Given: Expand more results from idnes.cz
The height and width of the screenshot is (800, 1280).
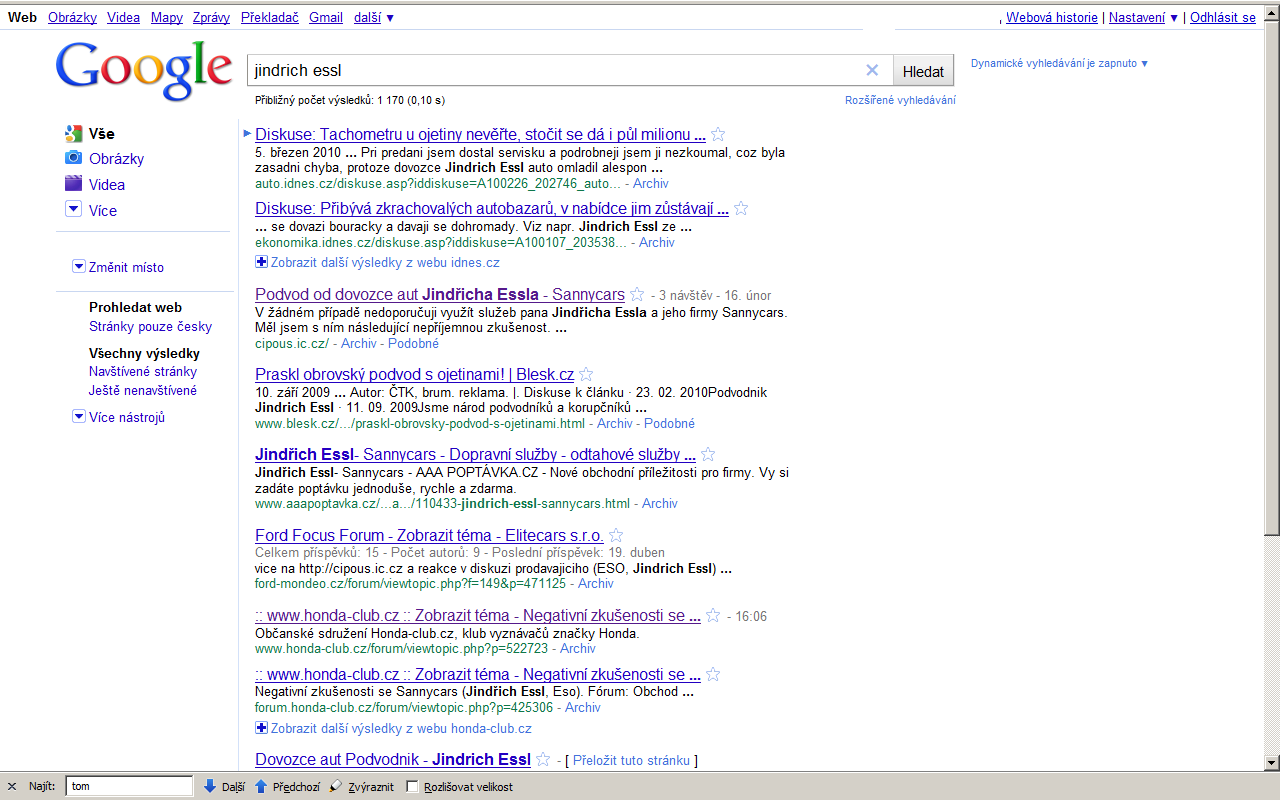Looking at the screenshot, I should (x=262, y=262).
